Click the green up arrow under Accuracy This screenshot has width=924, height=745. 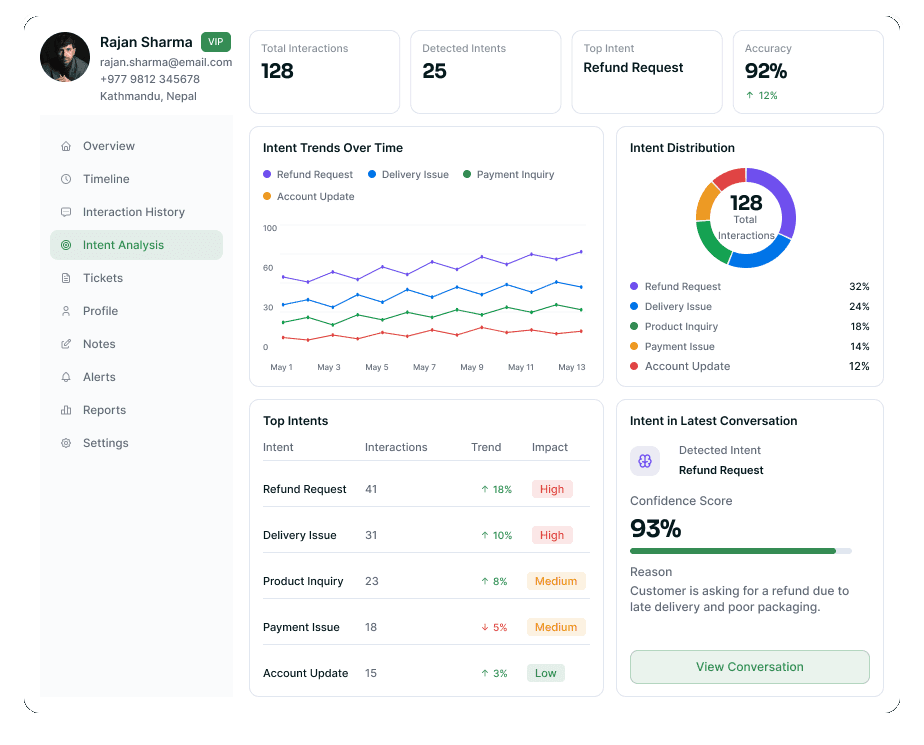(750, 95)
